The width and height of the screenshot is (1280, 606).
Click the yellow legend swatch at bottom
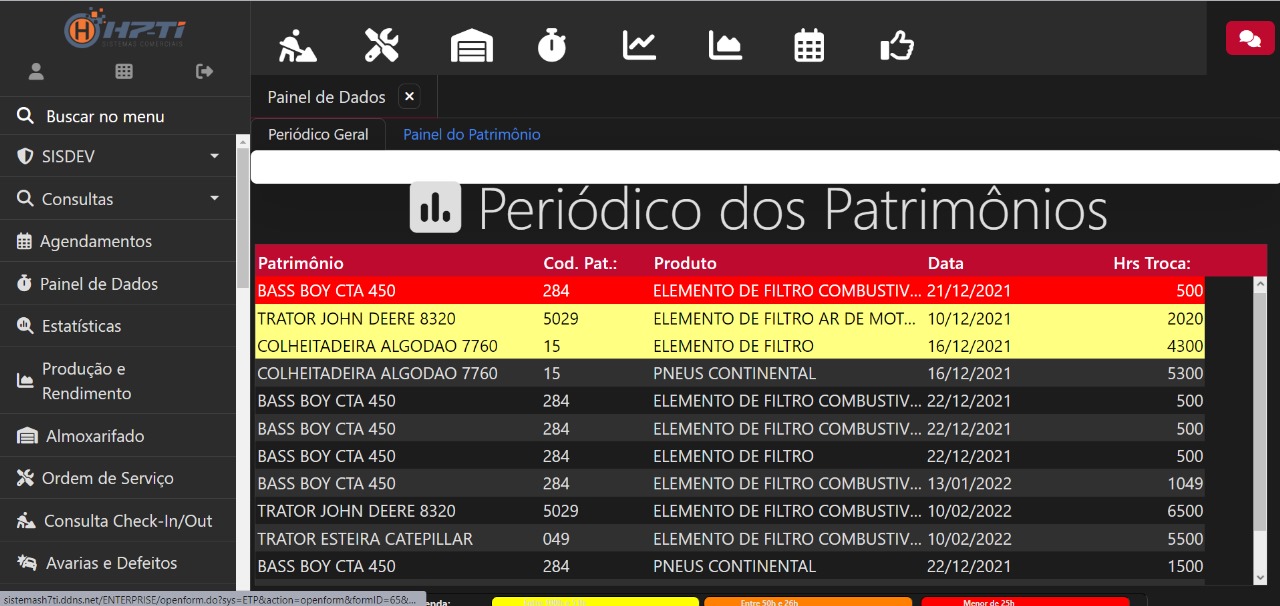click(595, 602)
